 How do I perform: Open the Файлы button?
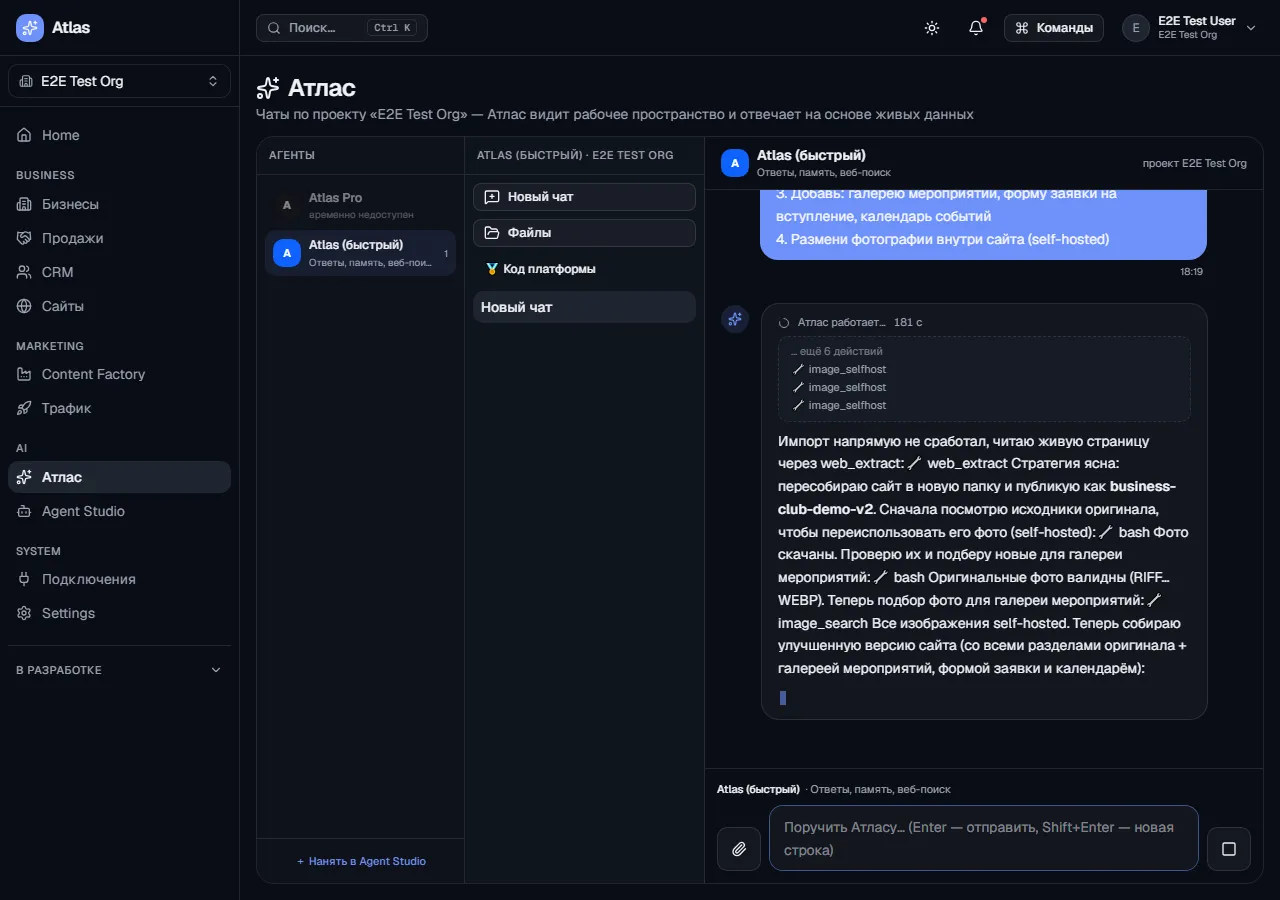pos(584,233)
